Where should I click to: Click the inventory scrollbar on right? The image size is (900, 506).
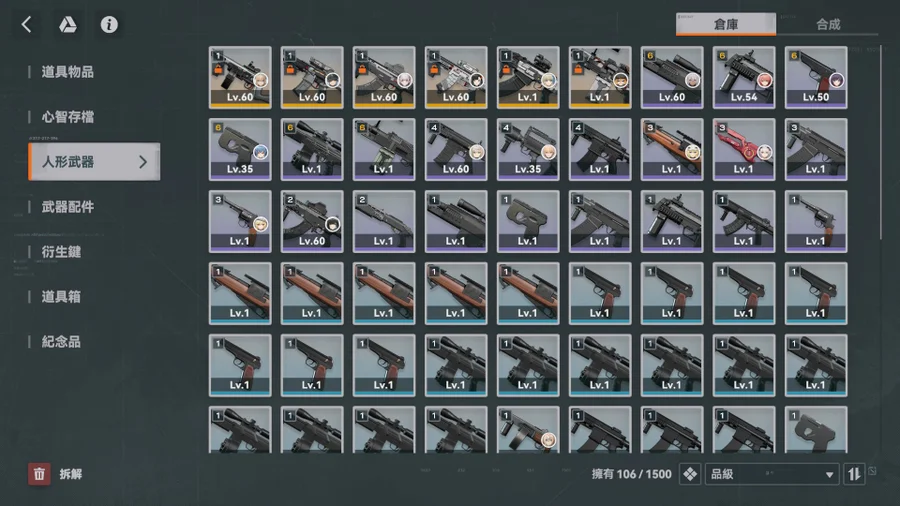point(881,143)
